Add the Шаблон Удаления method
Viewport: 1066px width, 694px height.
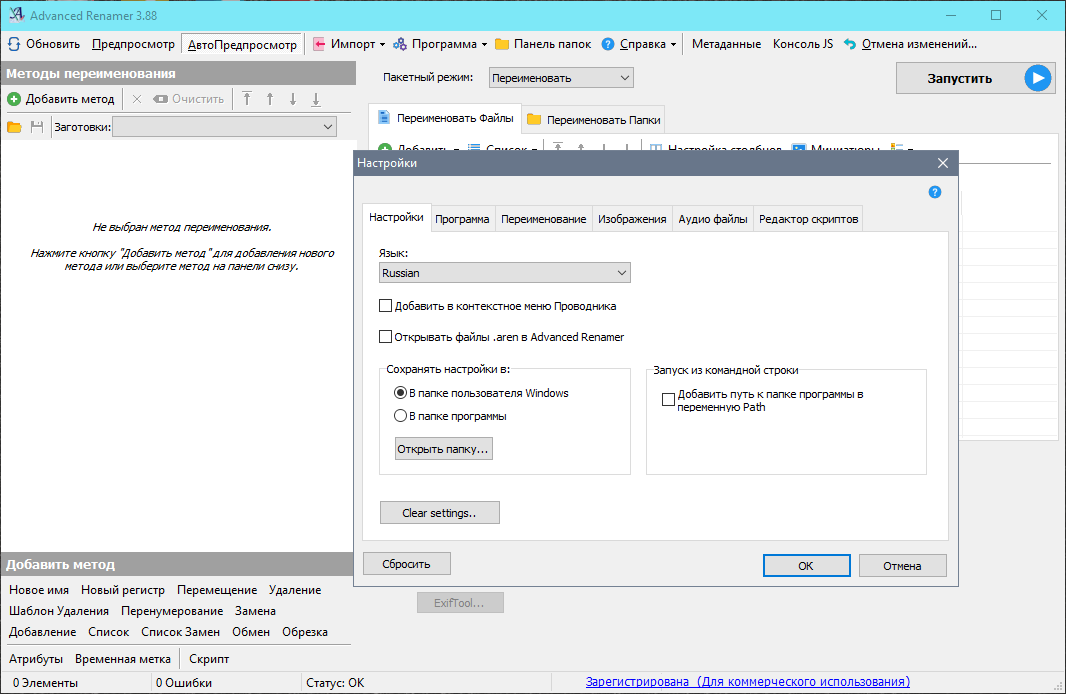pos(59,611)
